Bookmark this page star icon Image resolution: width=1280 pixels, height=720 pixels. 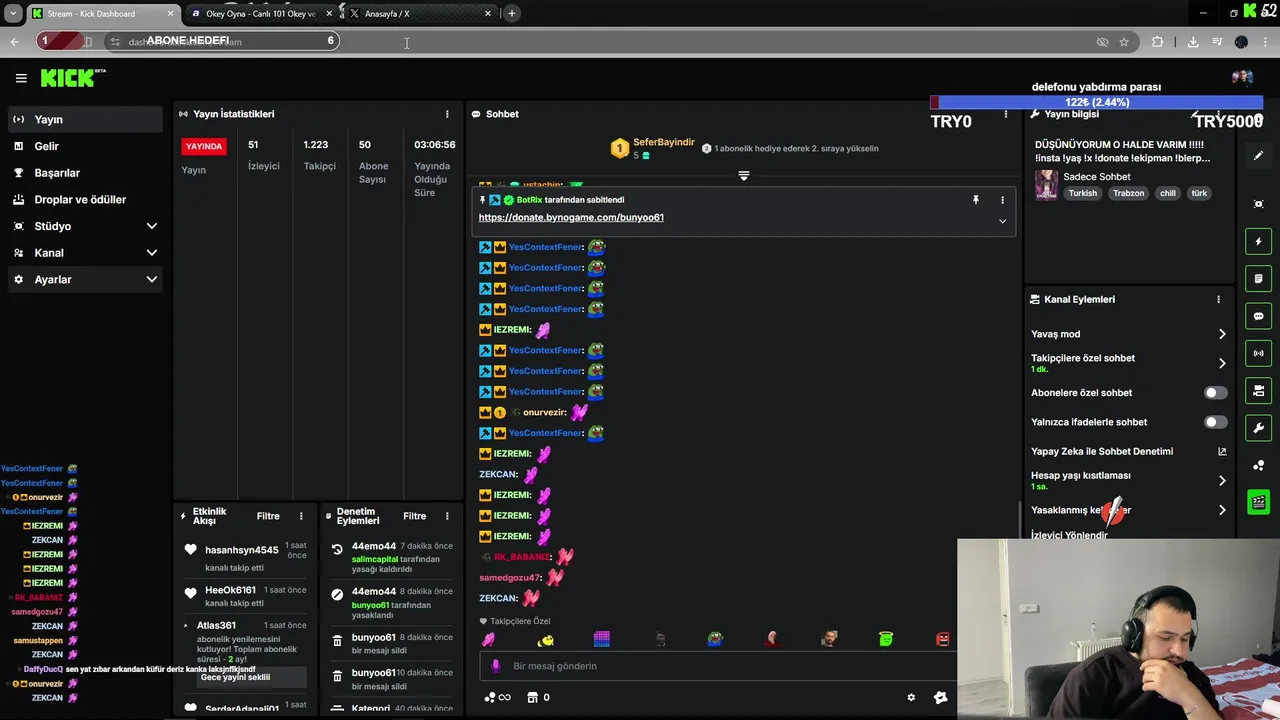click(x=1124, y=42)
